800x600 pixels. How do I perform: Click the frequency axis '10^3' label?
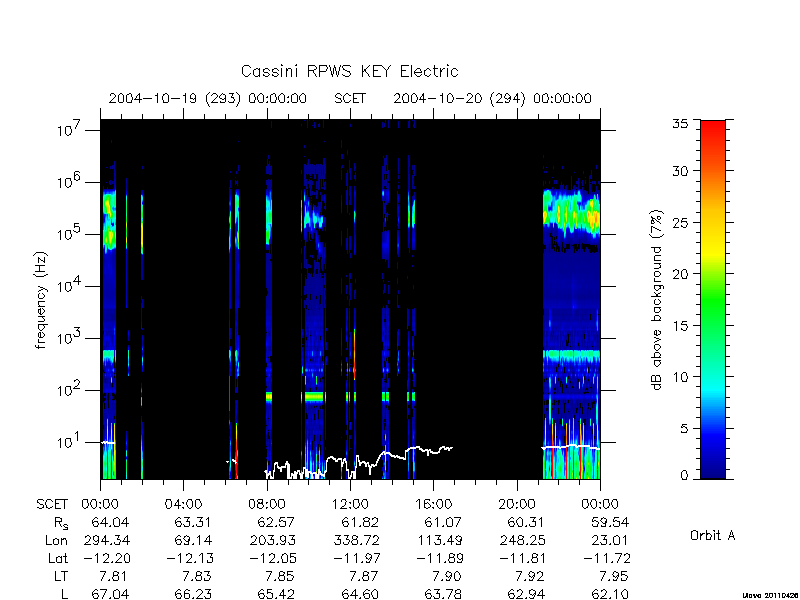coord(68,338)
